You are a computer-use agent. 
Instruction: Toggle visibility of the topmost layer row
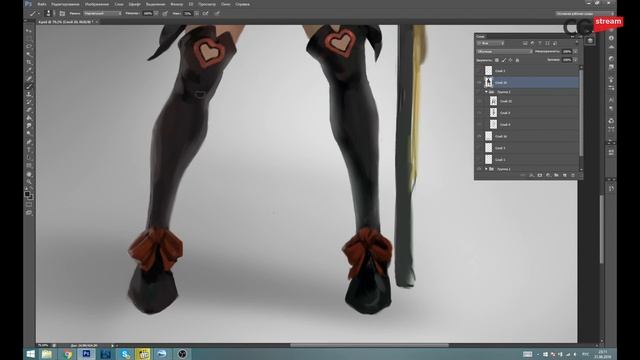(479, 71)
